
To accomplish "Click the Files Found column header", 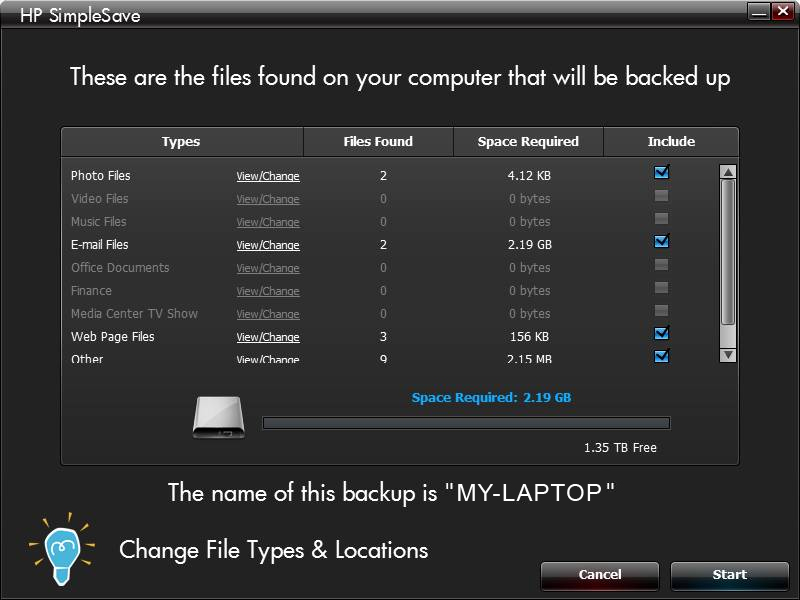I will click(x=378, y=142).
